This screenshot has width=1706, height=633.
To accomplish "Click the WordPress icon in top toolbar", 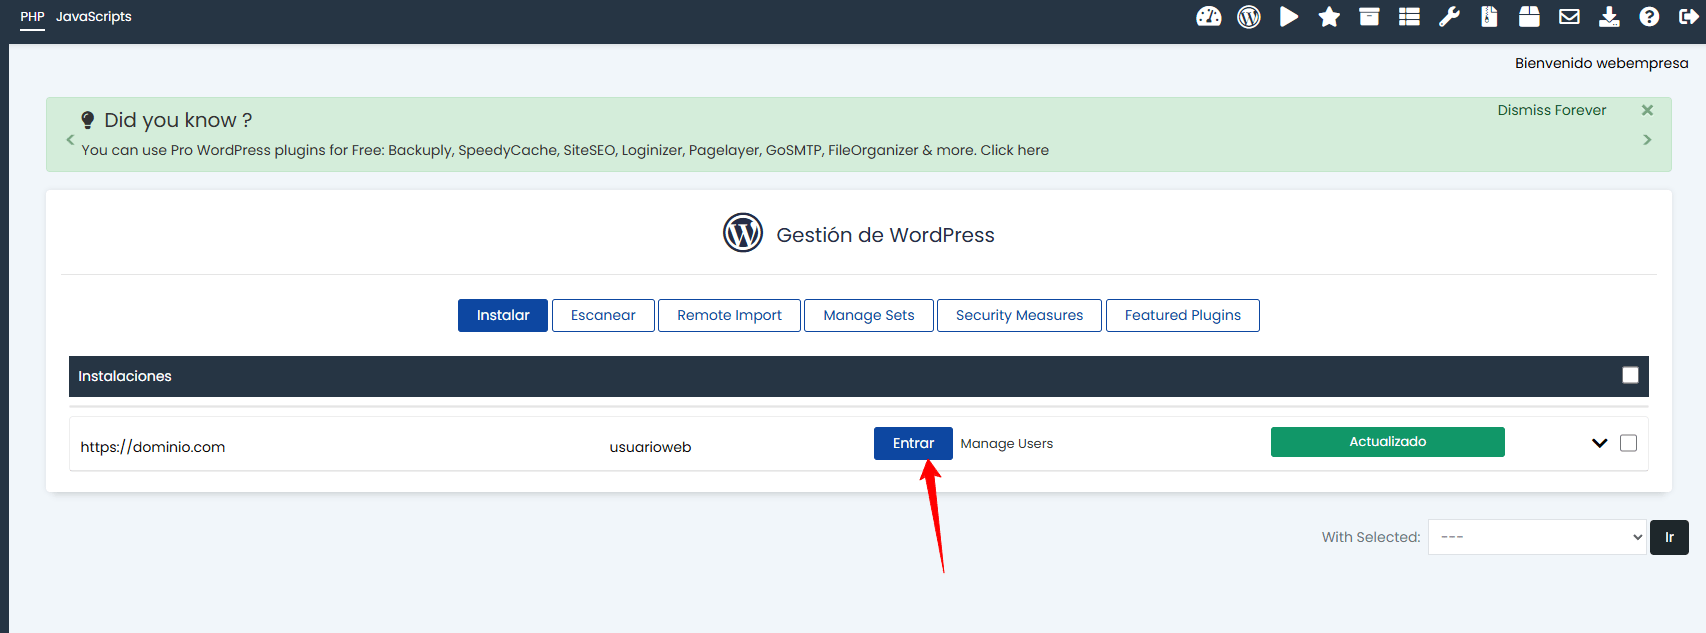I will click(1248, 16).
